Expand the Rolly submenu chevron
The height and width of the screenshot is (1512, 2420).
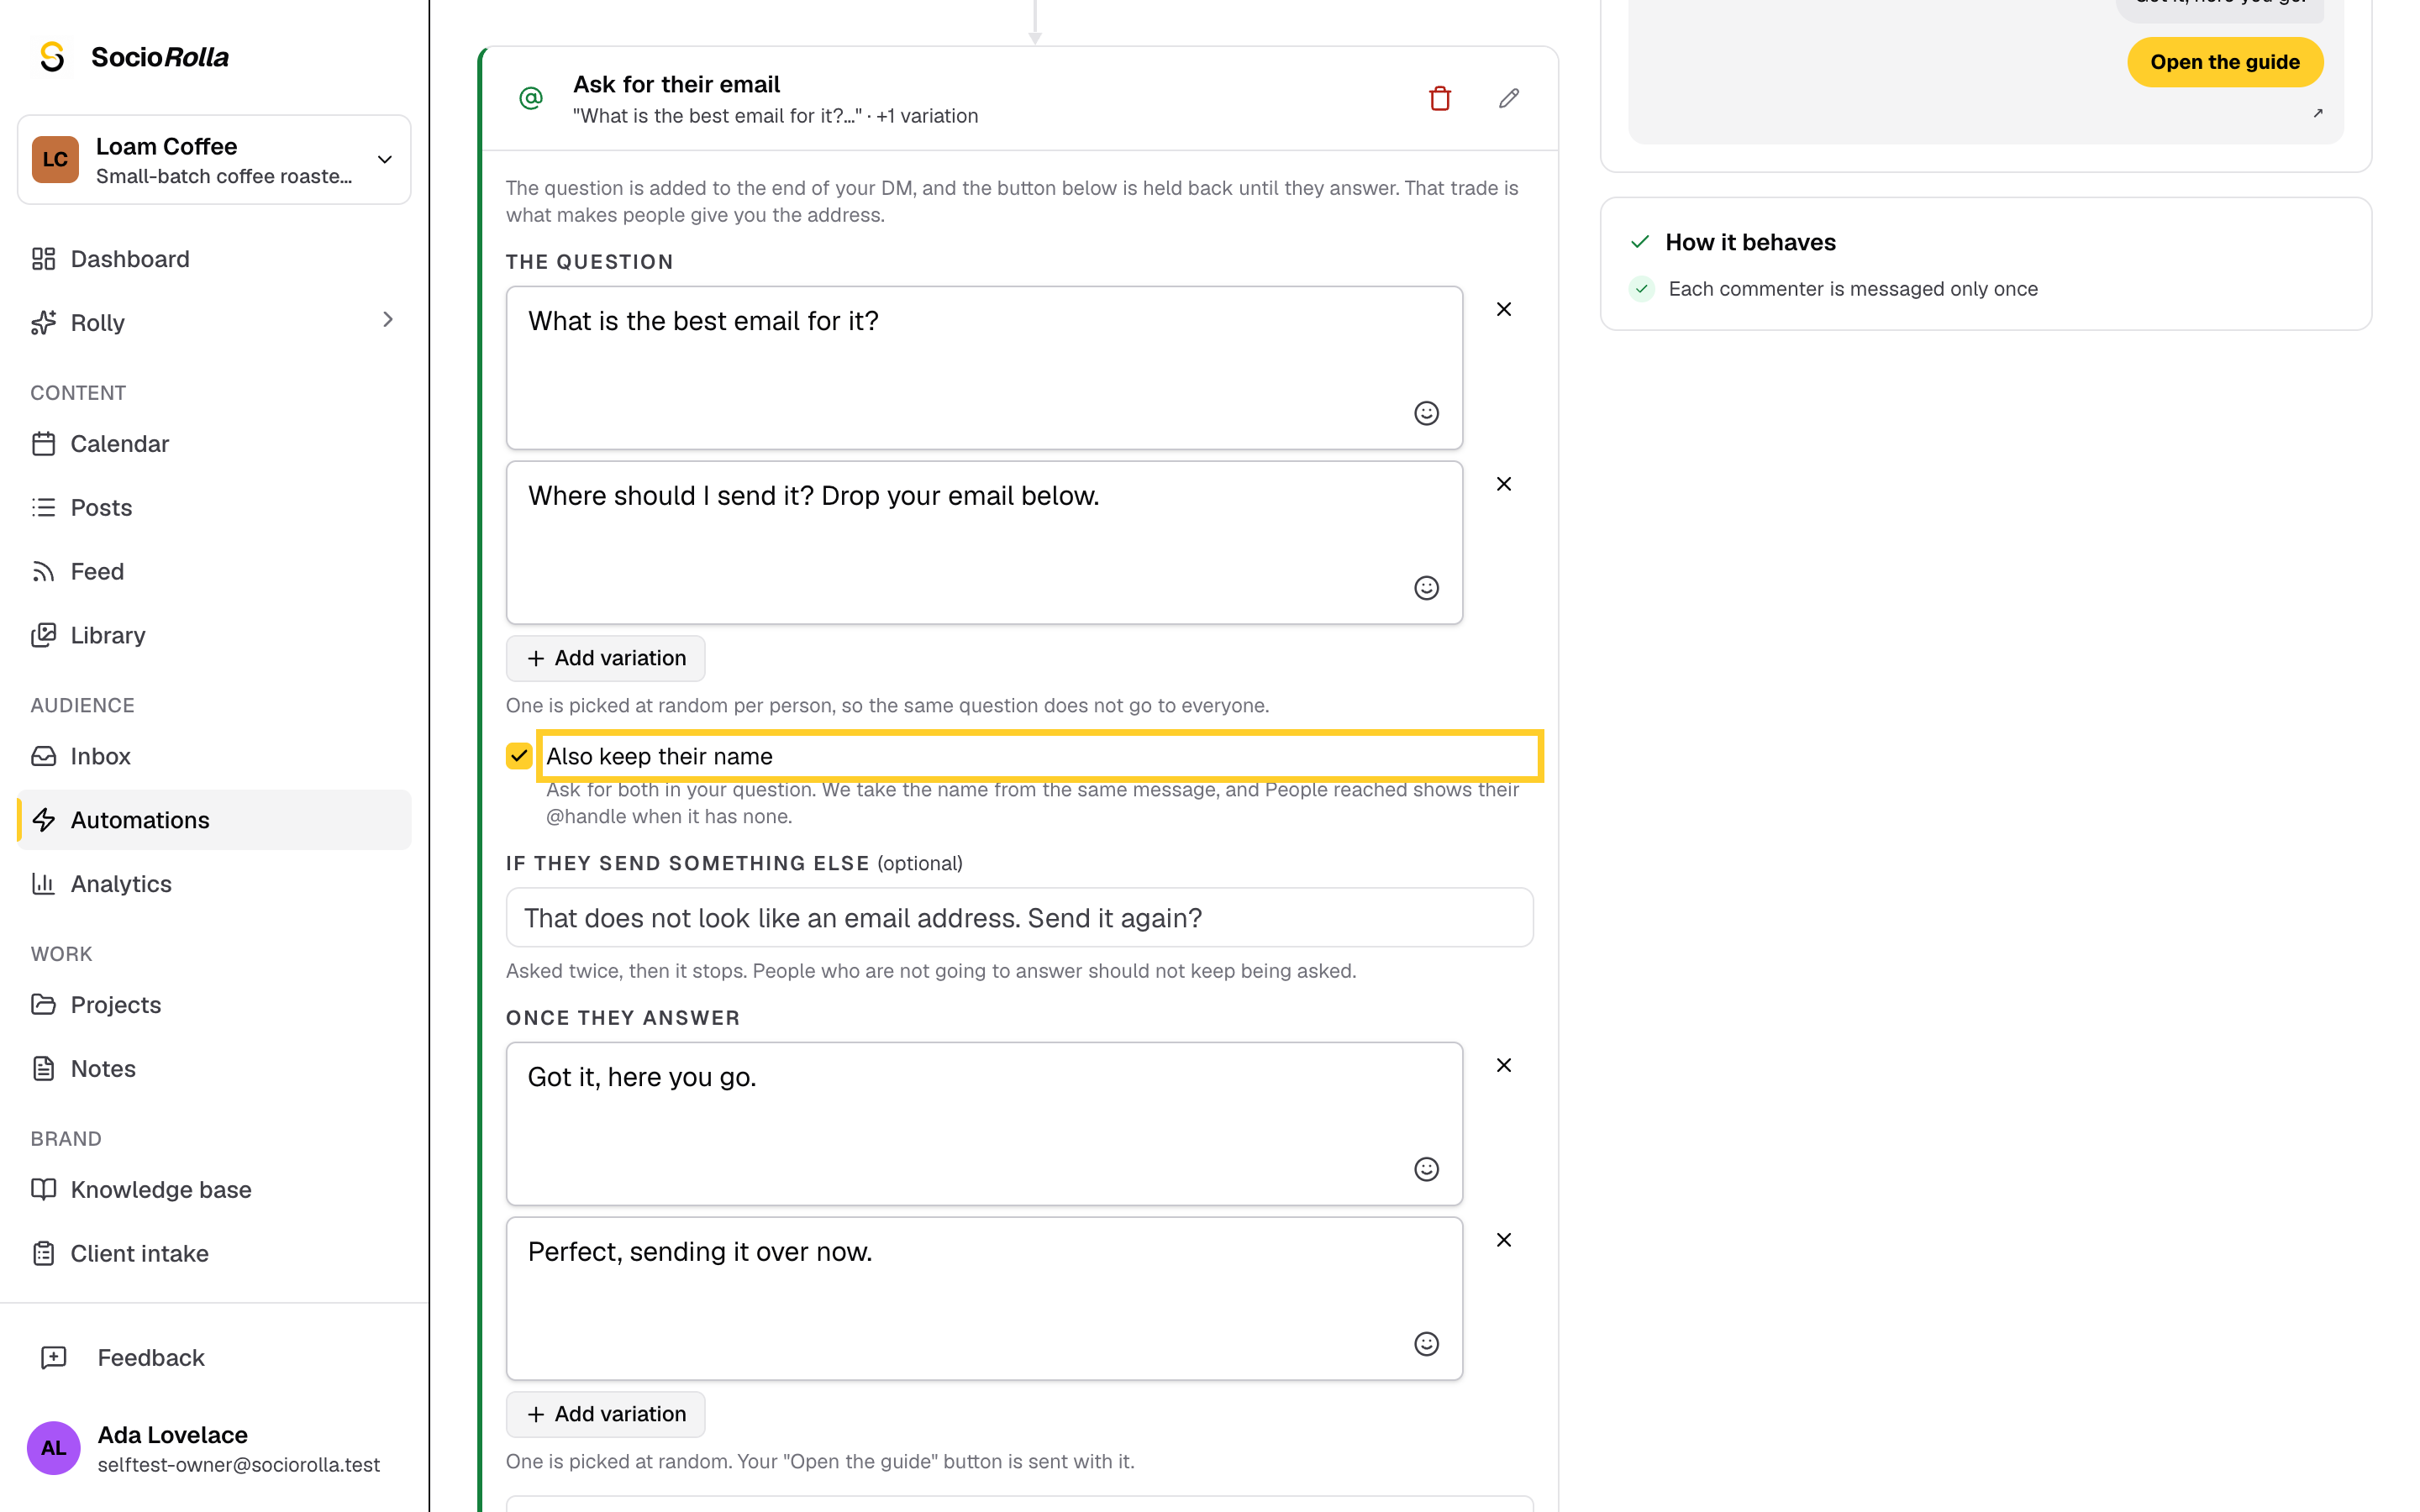388,320
